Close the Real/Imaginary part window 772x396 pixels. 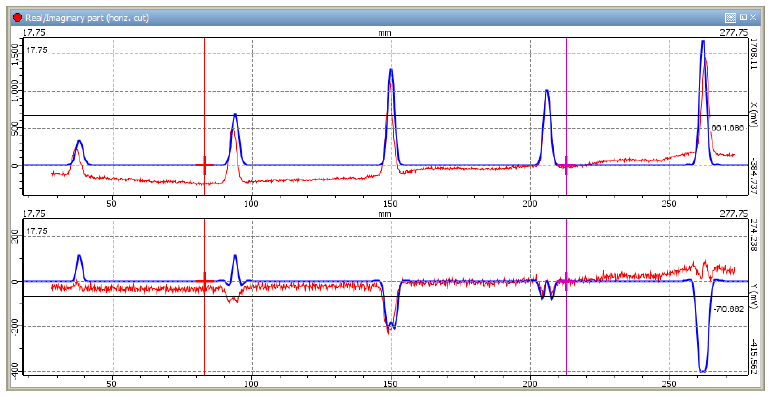click(753, 17)
